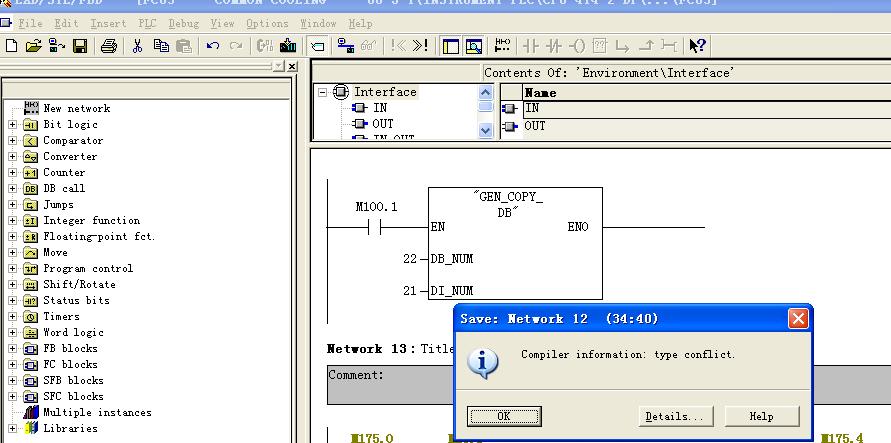Expand the Counter tree node
Image resolution: width=891 pixels, height=443 pixels.
pos(13,172)
